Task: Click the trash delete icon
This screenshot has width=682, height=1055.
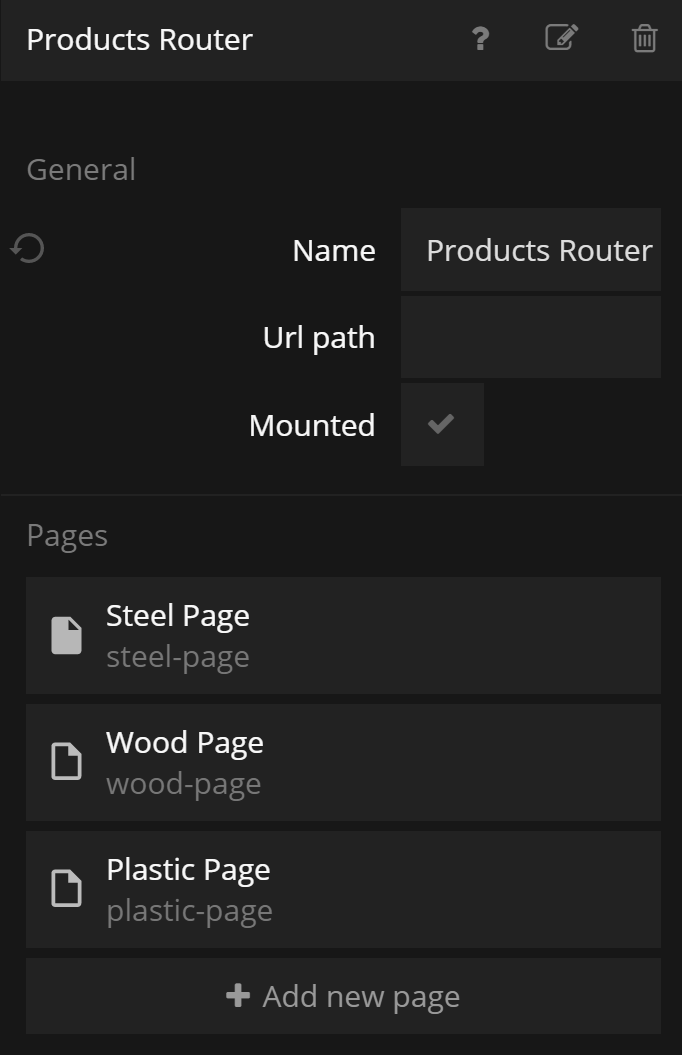Action: pyautogui.click(x=644, y=39)
